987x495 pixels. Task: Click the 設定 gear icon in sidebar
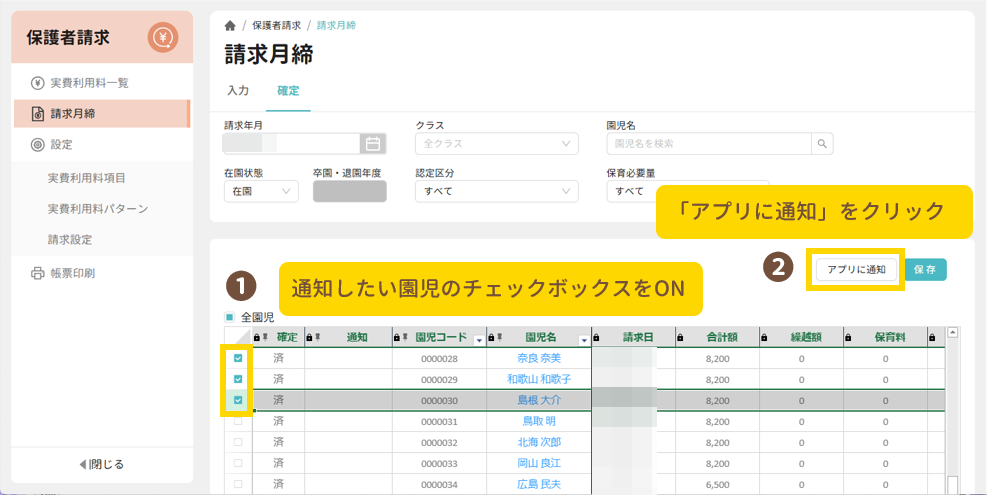pyautogui.click(x=37, y=144)
